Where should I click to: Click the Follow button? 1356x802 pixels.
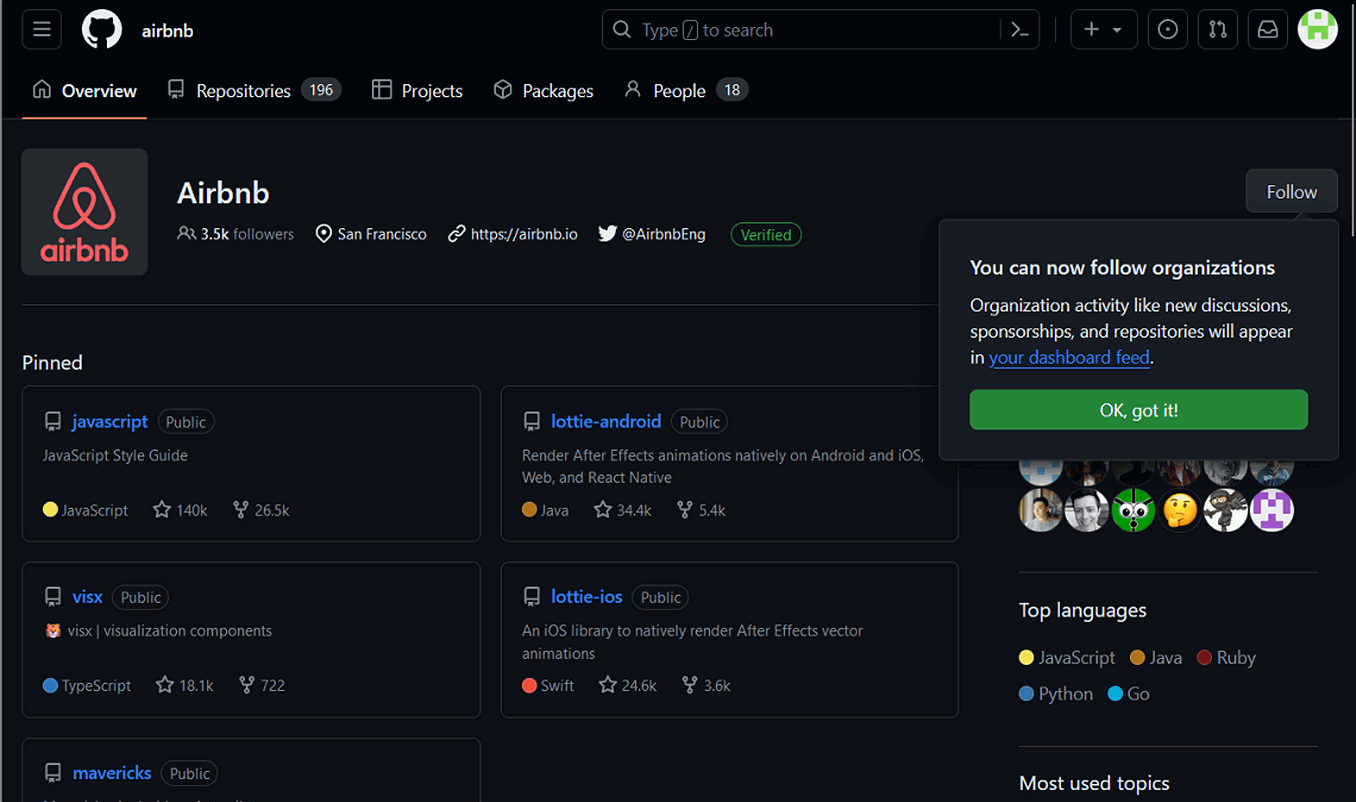tap(1291, 192)
